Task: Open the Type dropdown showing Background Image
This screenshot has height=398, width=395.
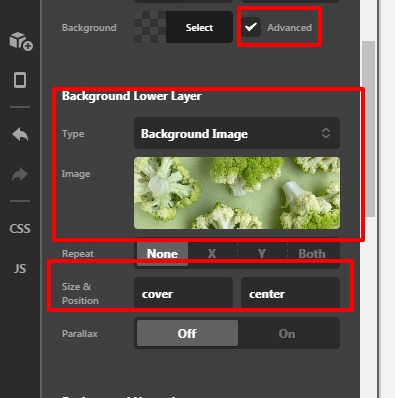Action: (x=237, y=133)
